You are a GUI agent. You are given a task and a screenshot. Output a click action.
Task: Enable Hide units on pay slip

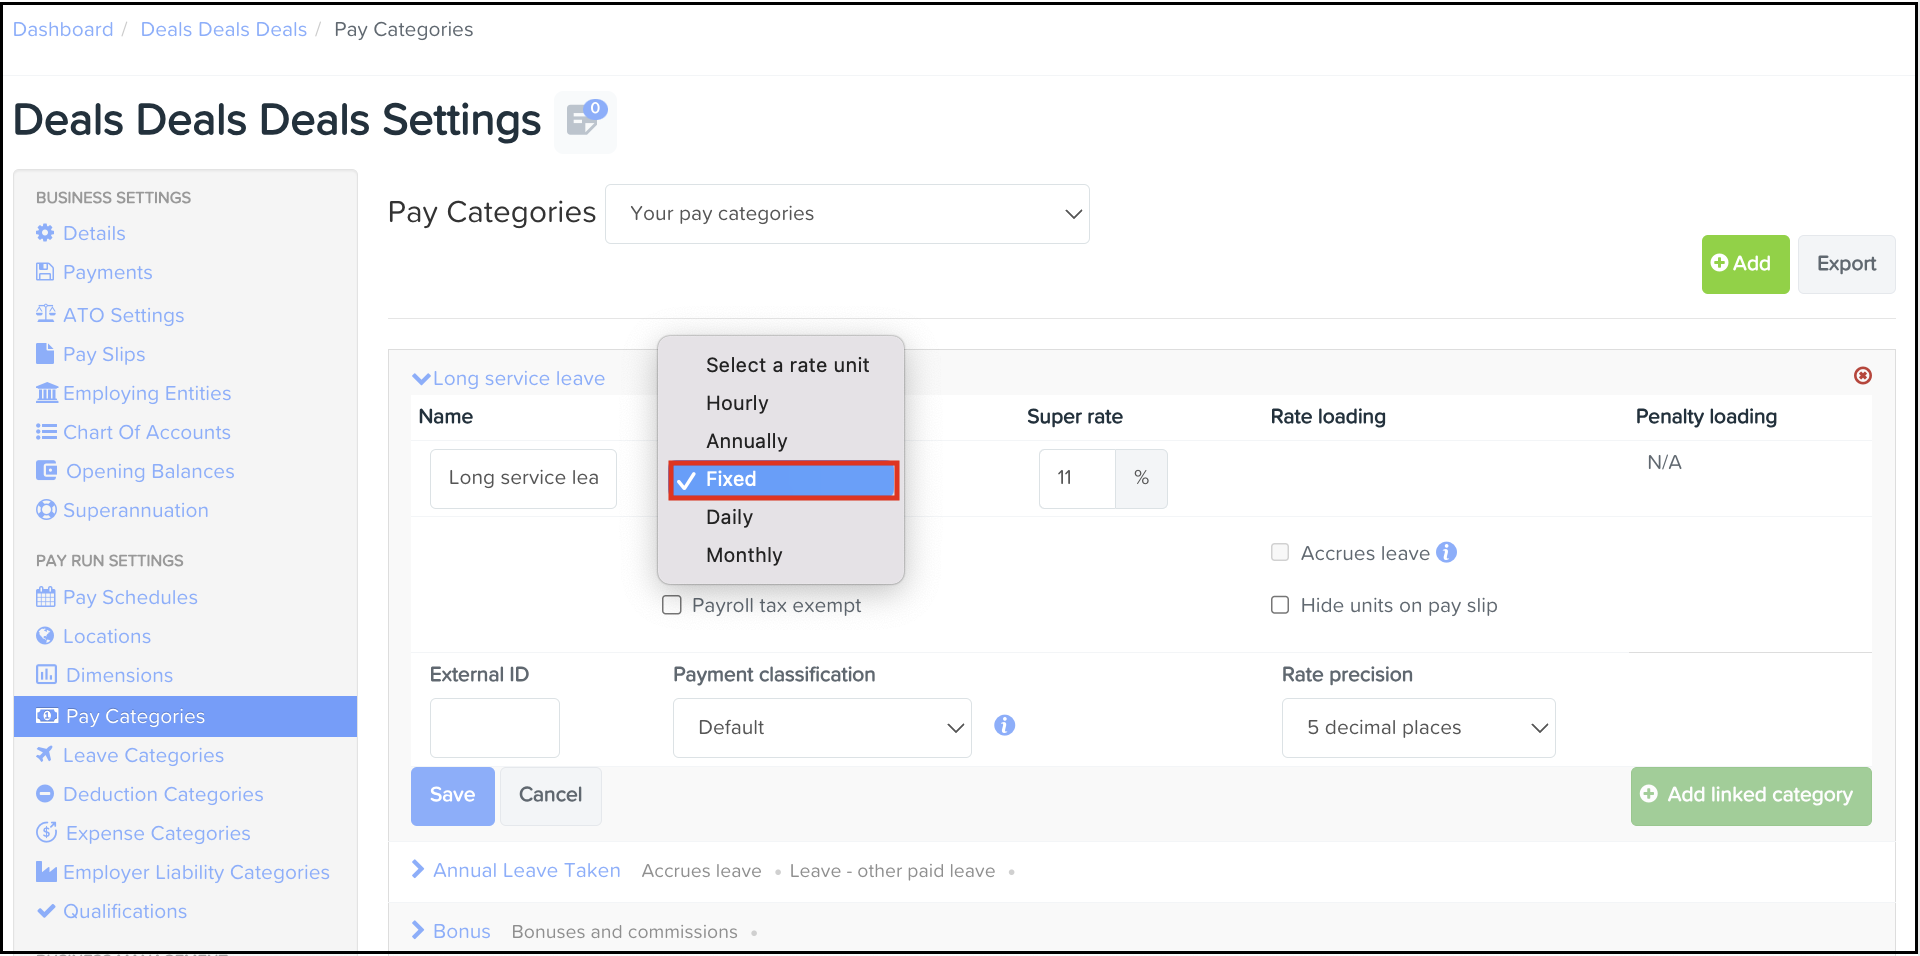(x=1280, y=605)
